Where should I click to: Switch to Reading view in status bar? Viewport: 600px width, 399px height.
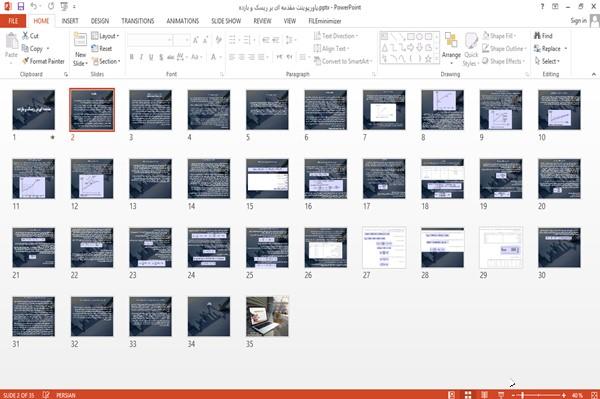coord(484,395)
